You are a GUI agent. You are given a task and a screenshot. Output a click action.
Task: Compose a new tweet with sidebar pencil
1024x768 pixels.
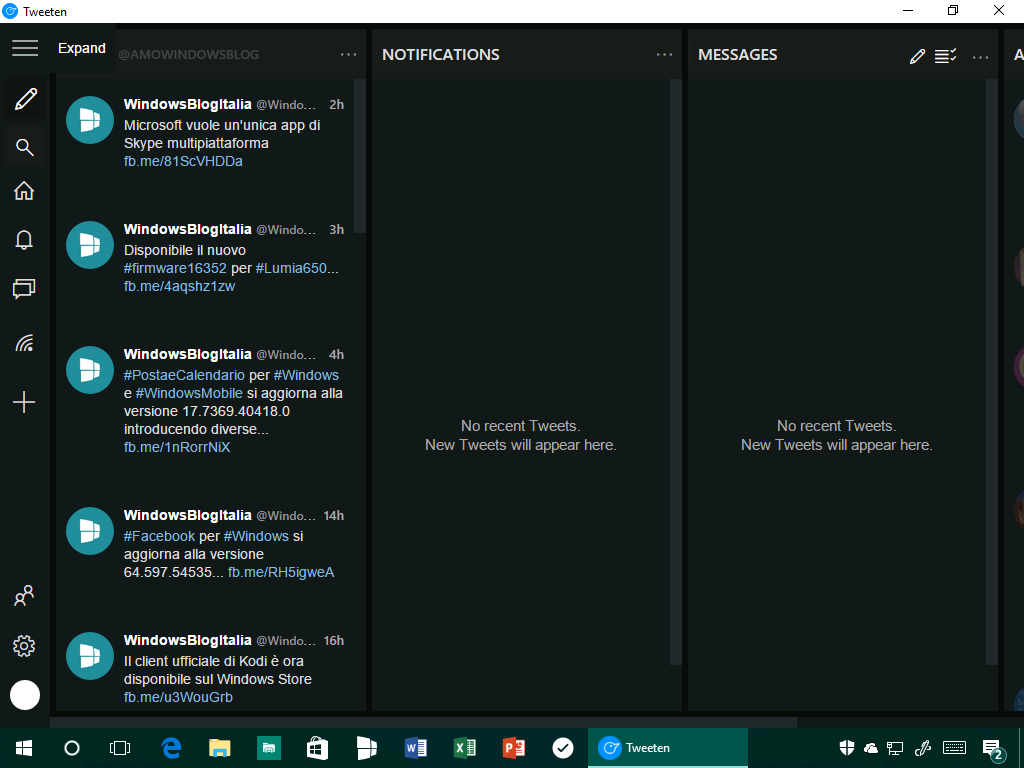click(25, 100)
